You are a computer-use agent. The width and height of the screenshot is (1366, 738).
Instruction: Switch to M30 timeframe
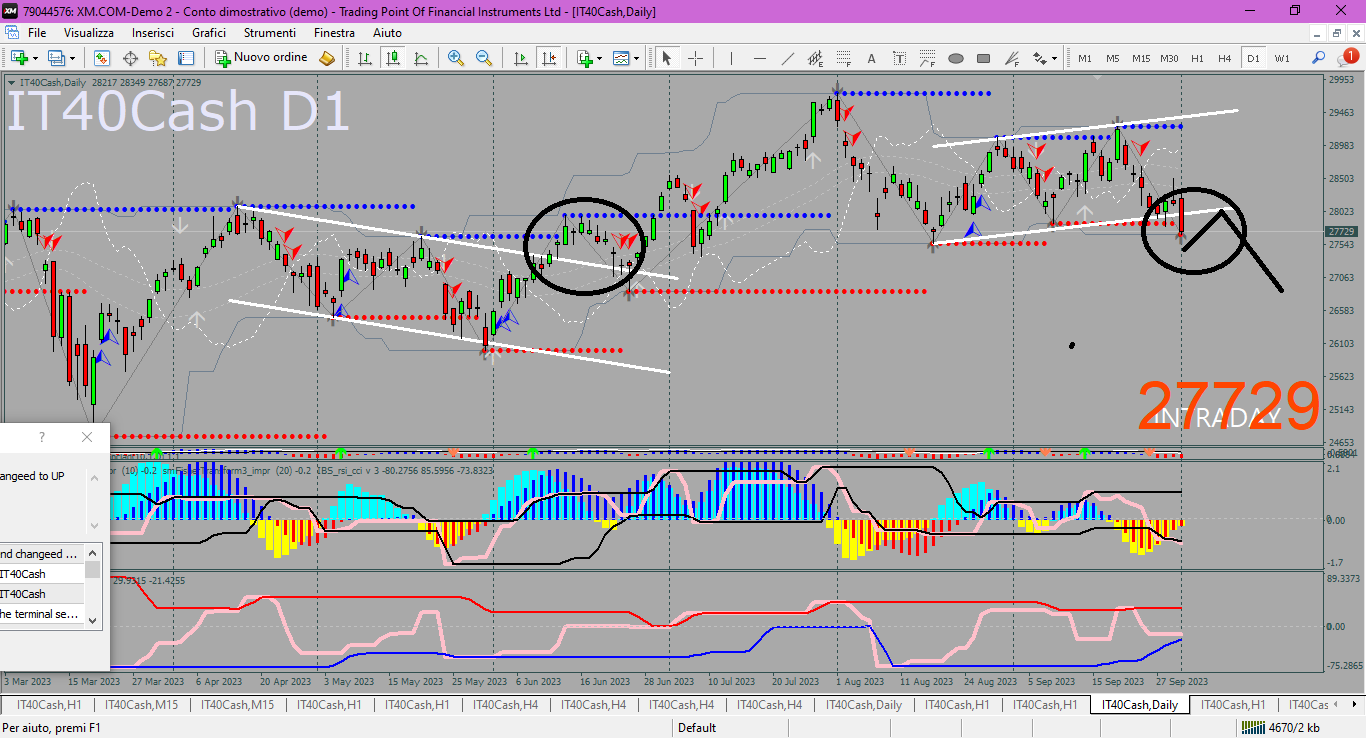point(1169,58)
